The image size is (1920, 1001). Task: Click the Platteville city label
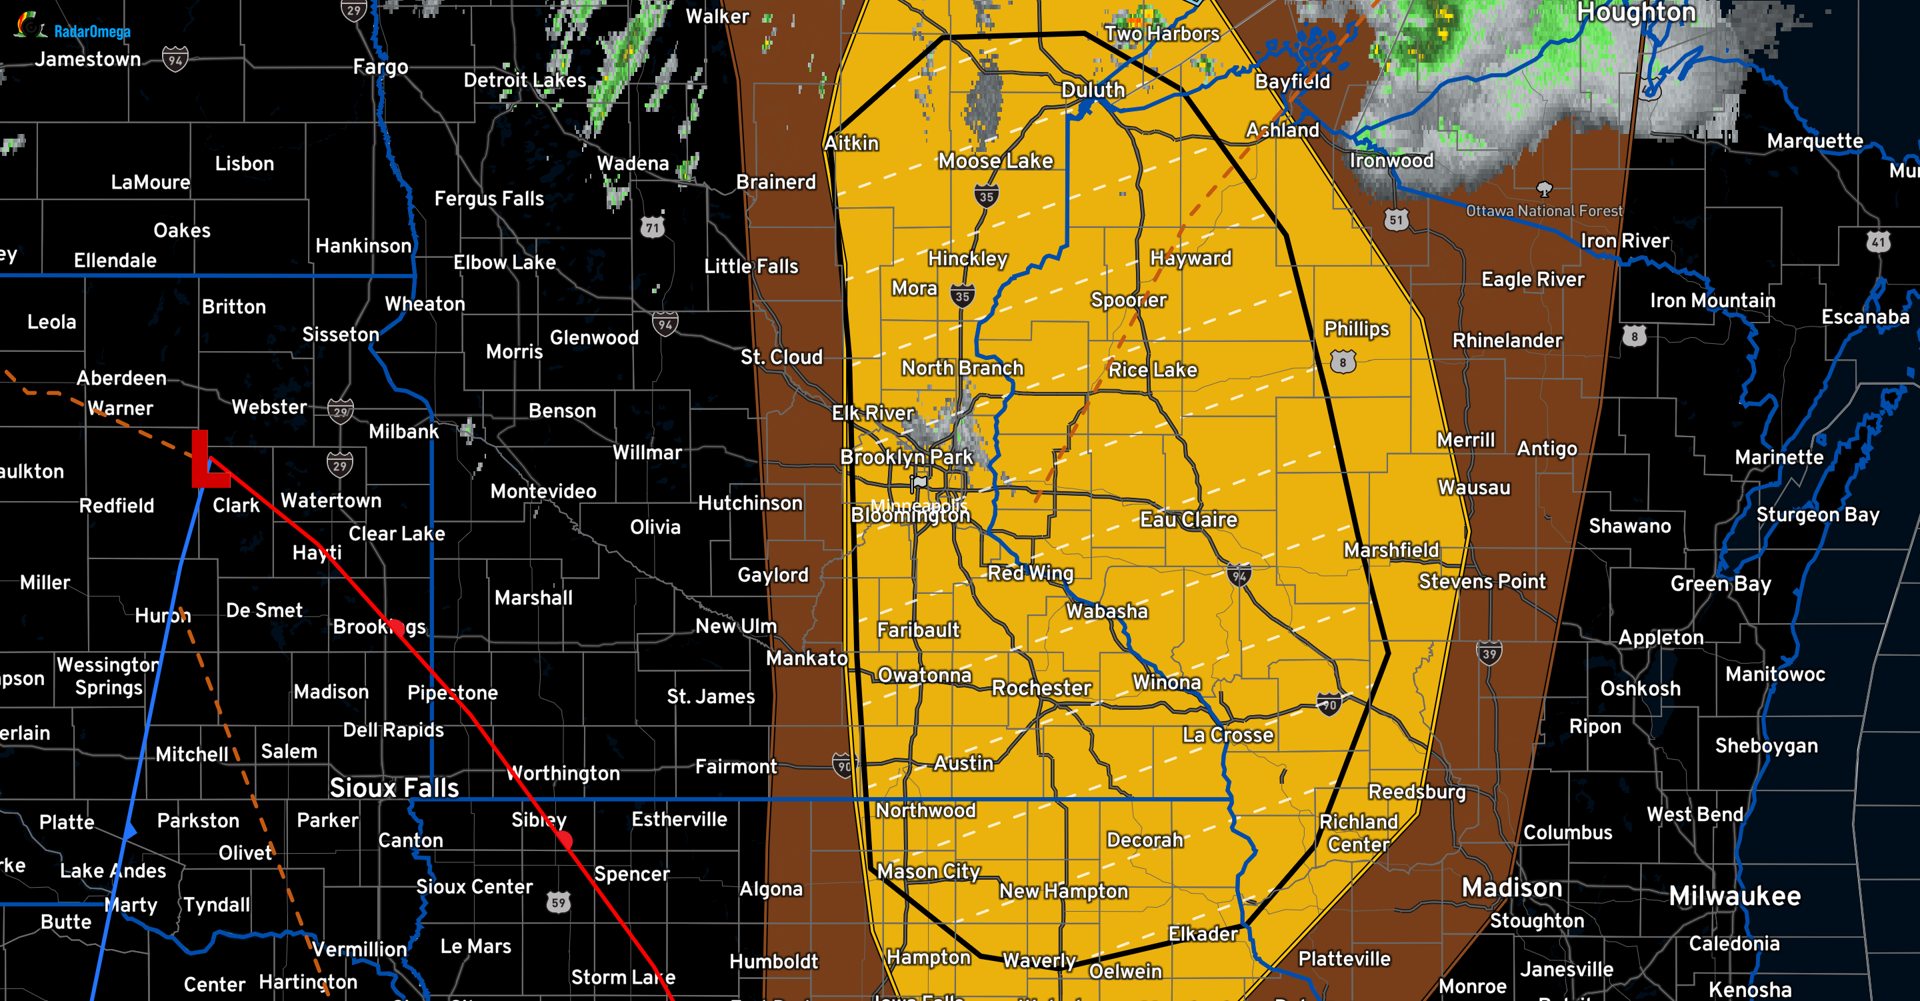click(1344, 959)
